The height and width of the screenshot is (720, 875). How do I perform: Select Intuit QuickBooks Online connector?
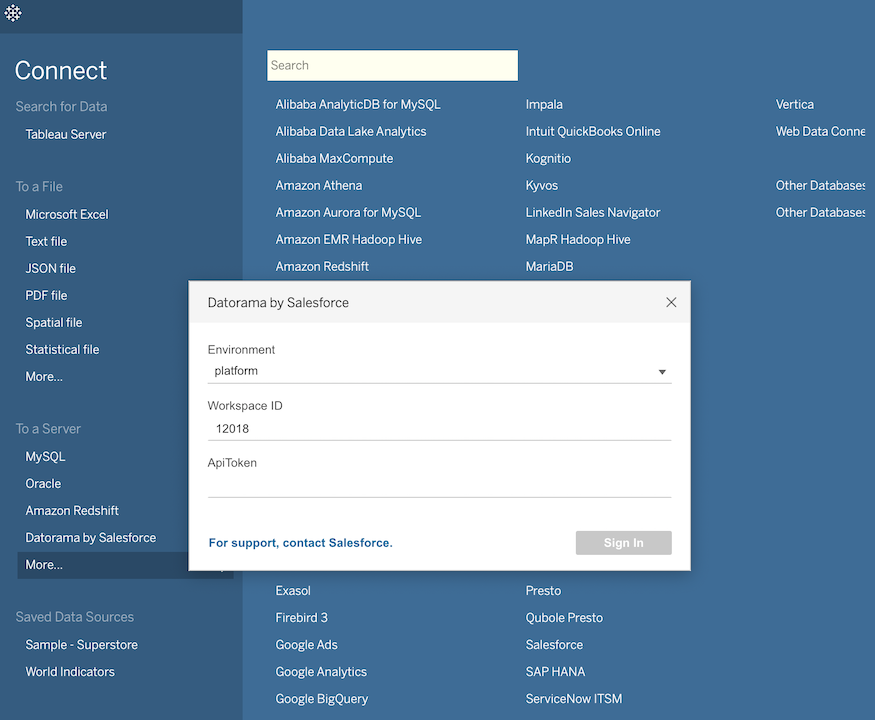tap(593, 132)
